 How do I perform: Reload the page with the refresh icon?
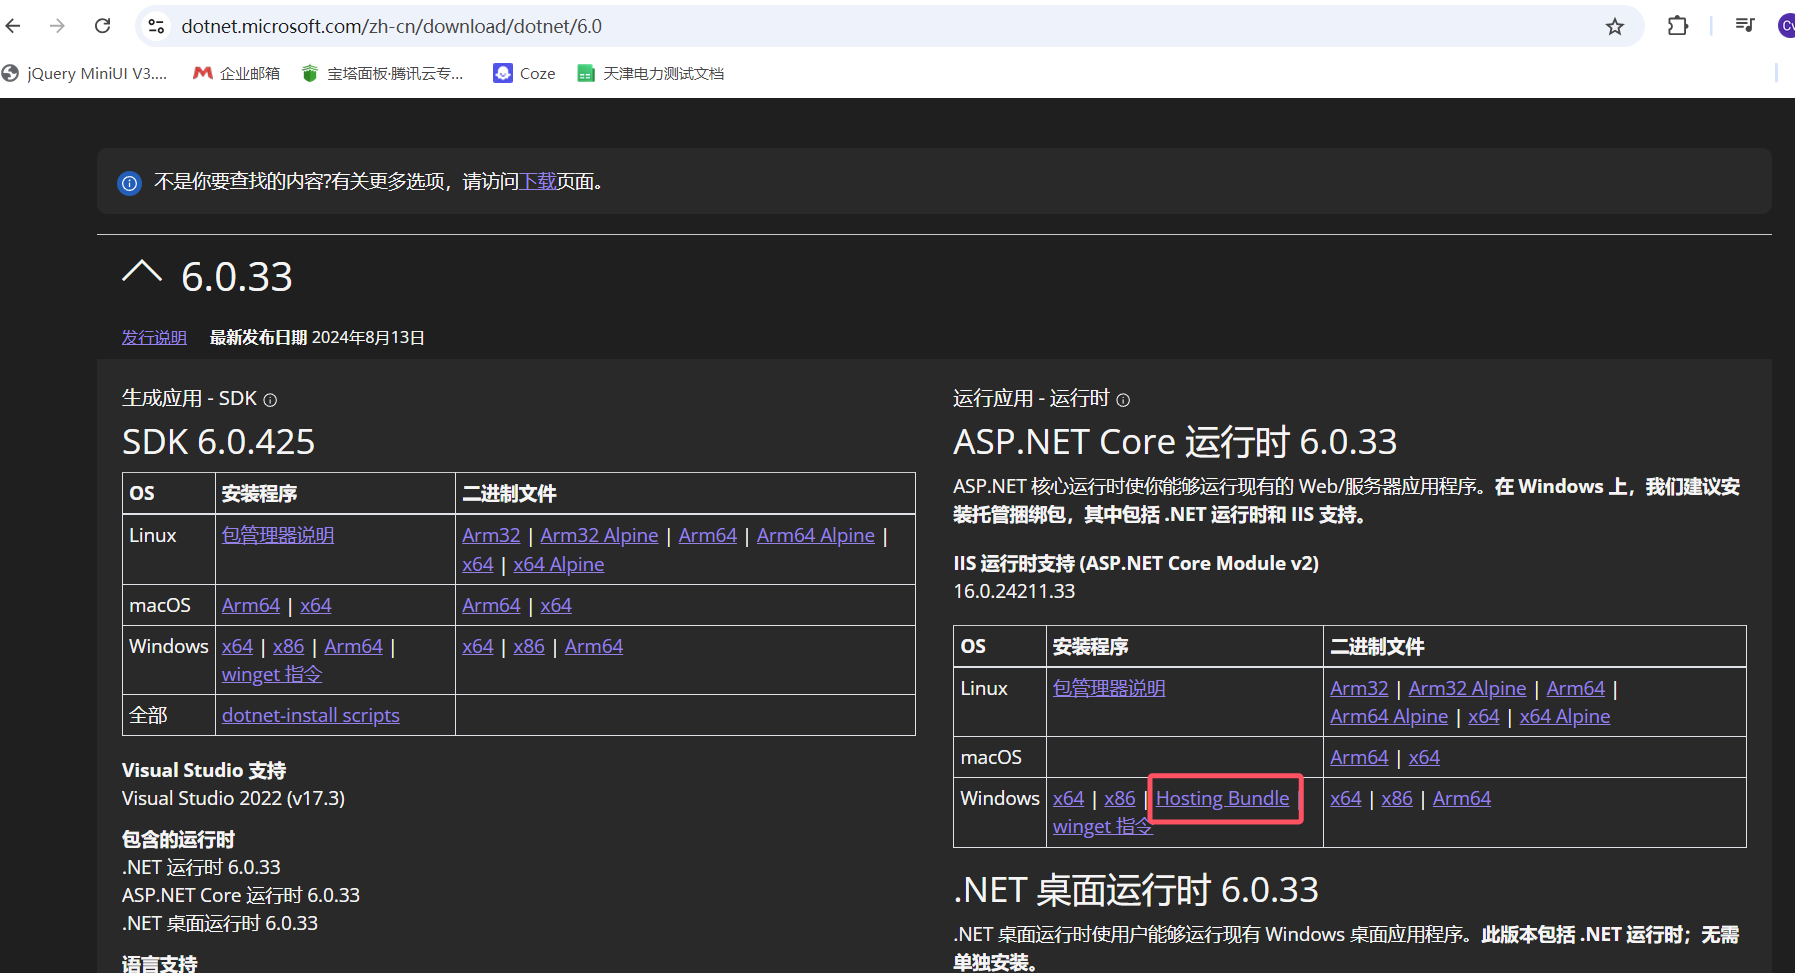coord(102,26)
